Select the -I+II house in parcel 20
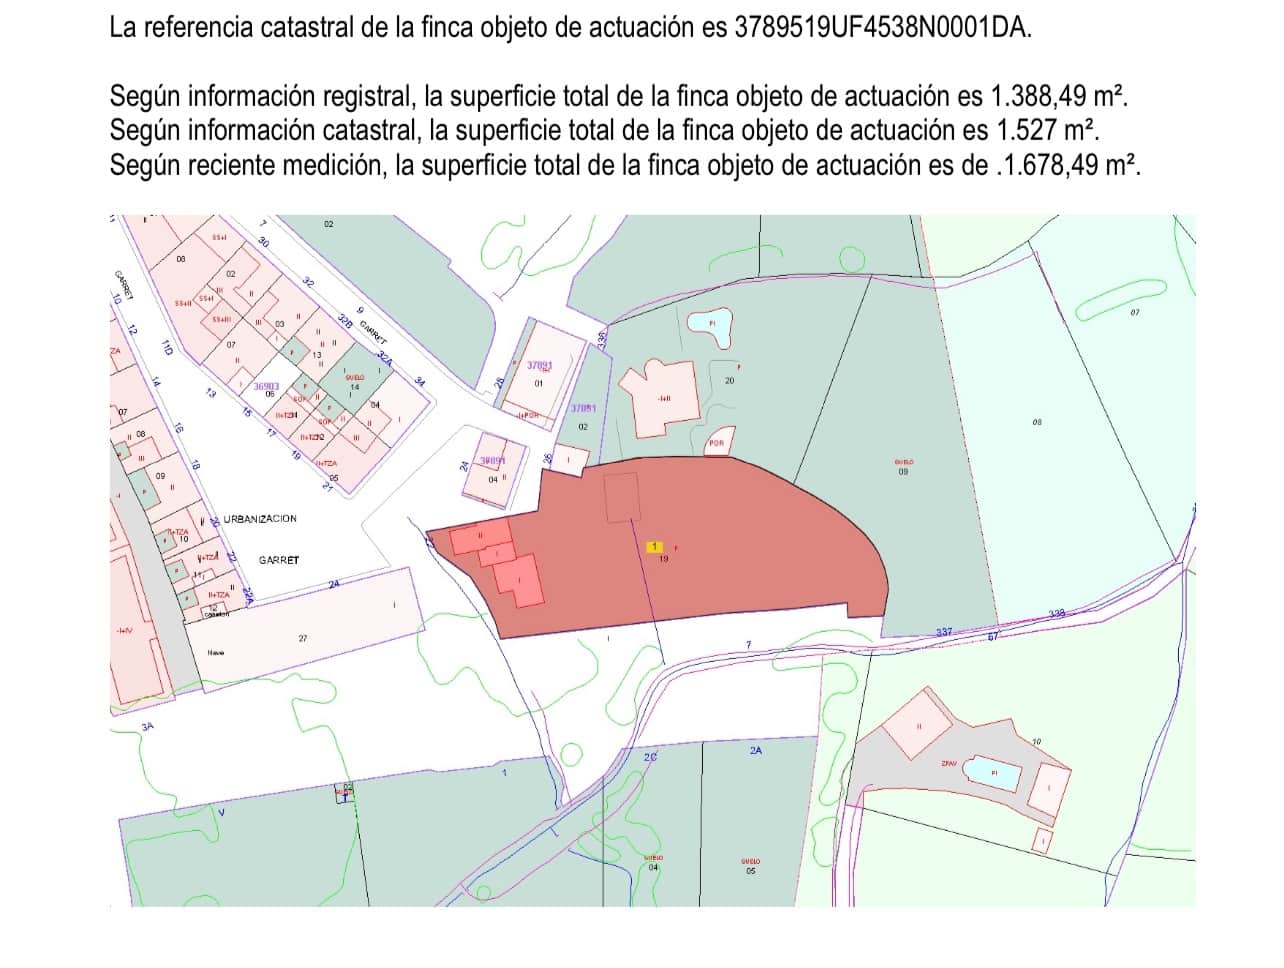Screen dimensions: 1284x968 tap(659, 396)
